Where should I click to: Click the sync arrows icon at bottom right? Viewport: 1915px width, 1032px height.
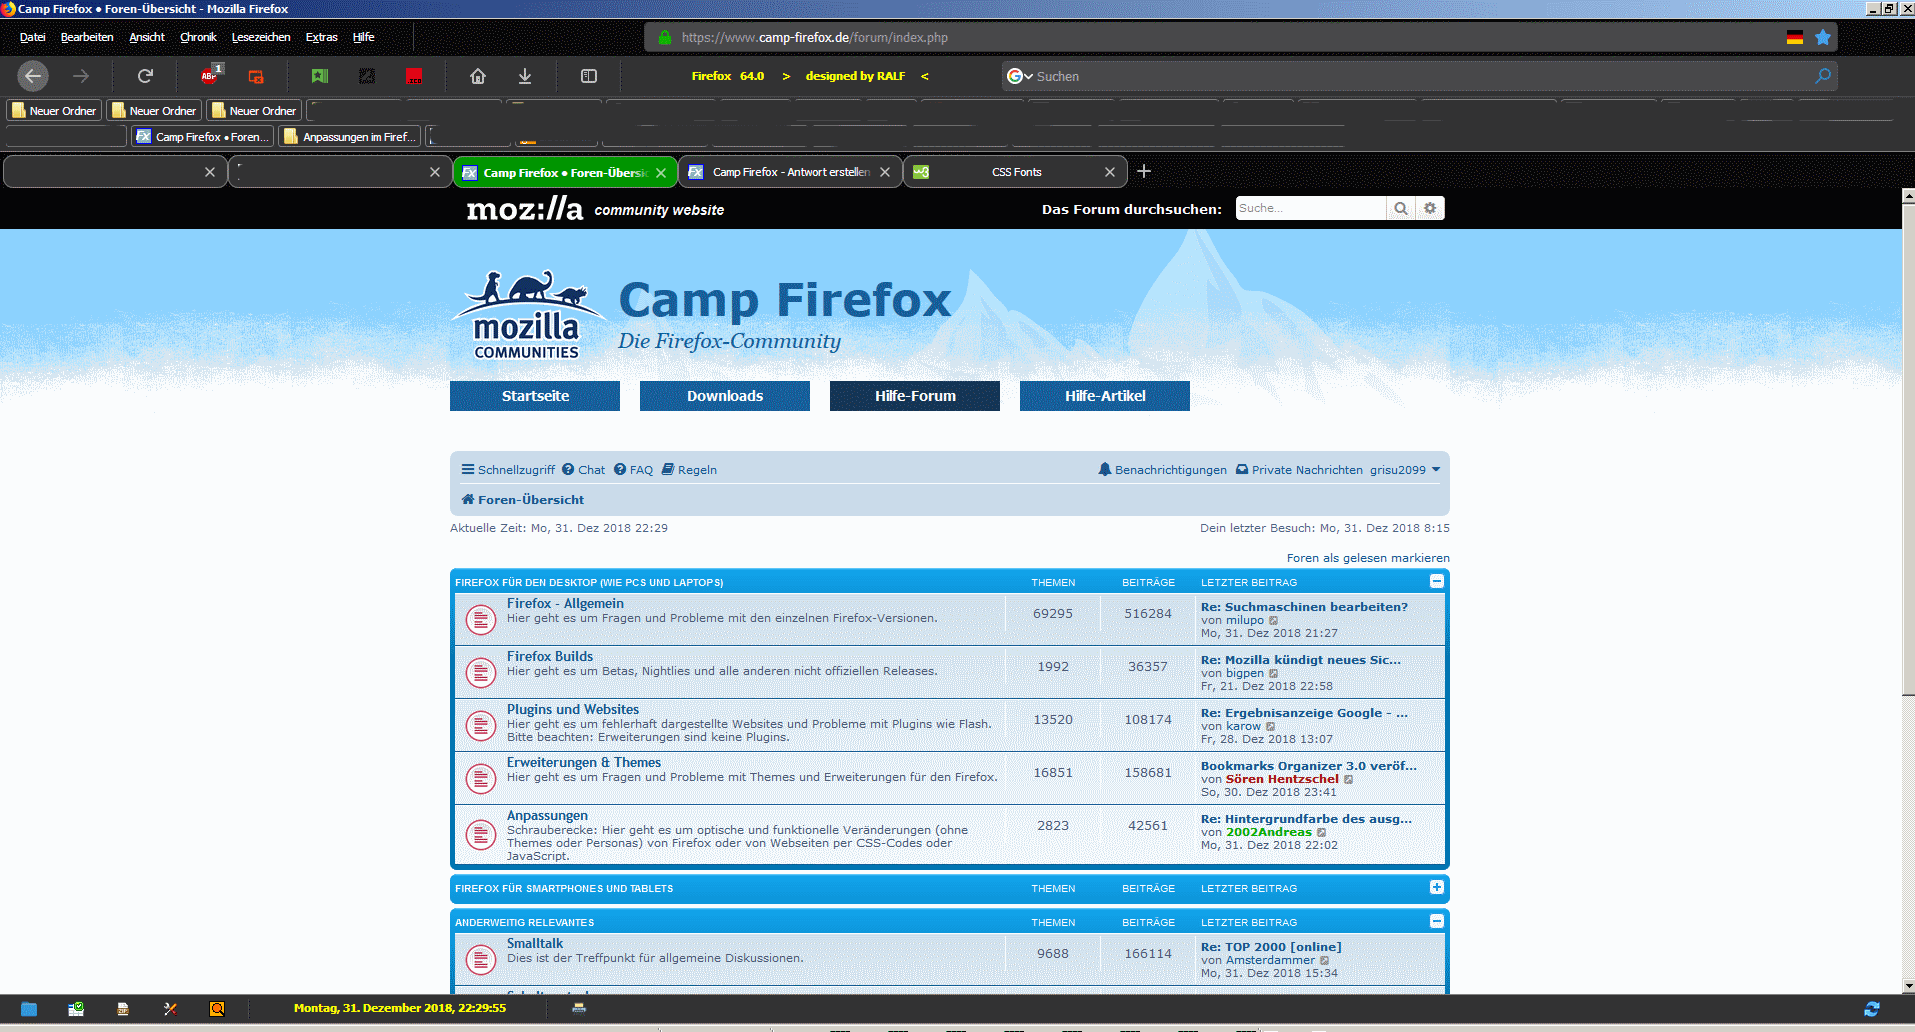point(1872,1009)
